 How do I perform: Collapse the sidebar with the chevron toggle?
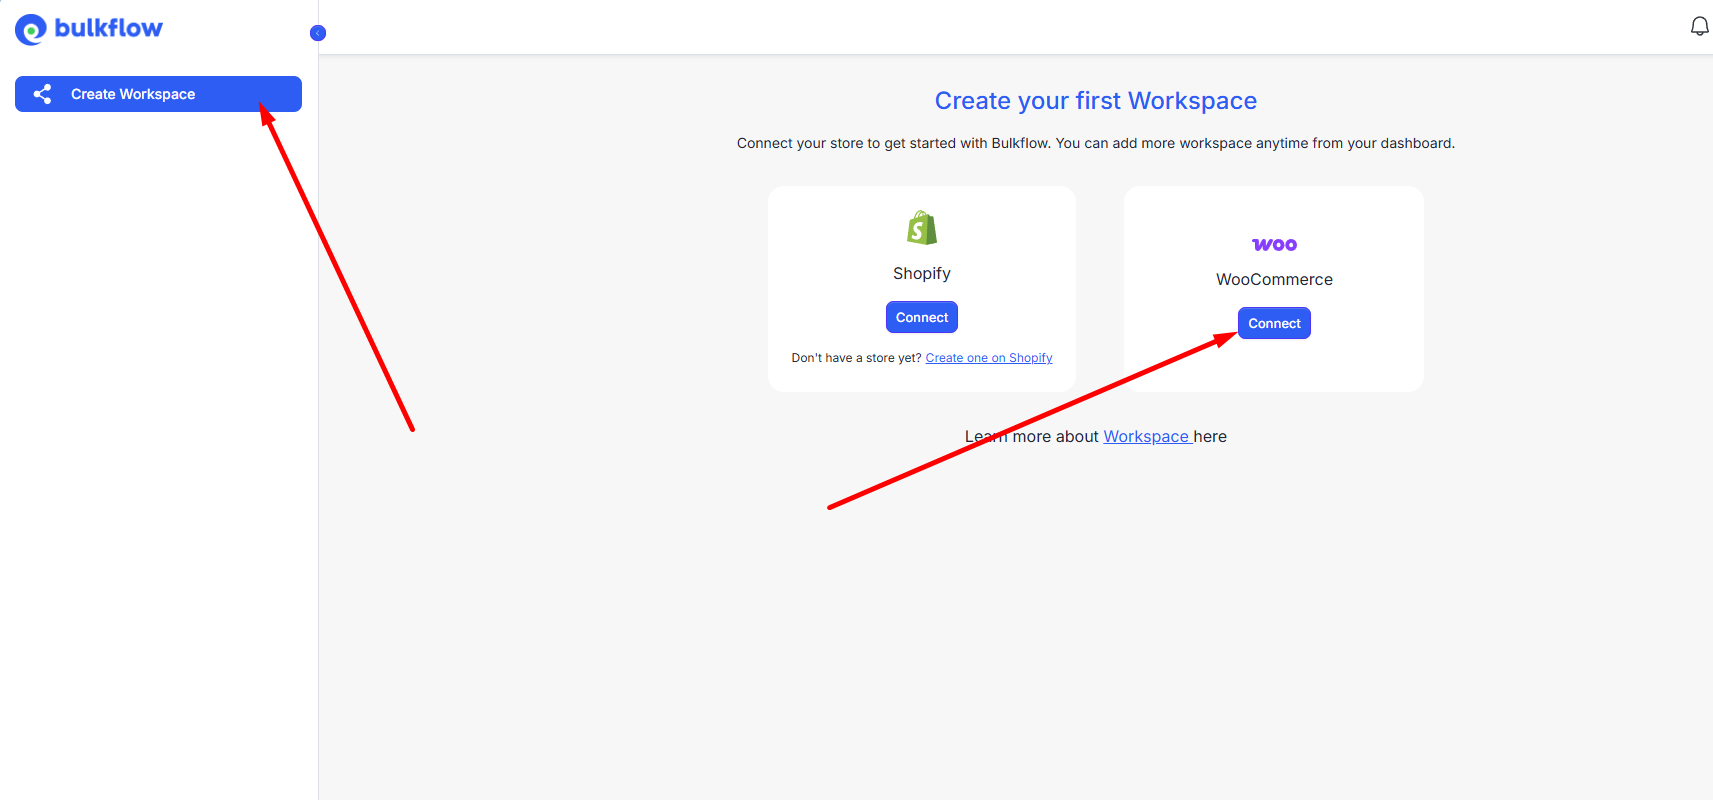point(318,33)
